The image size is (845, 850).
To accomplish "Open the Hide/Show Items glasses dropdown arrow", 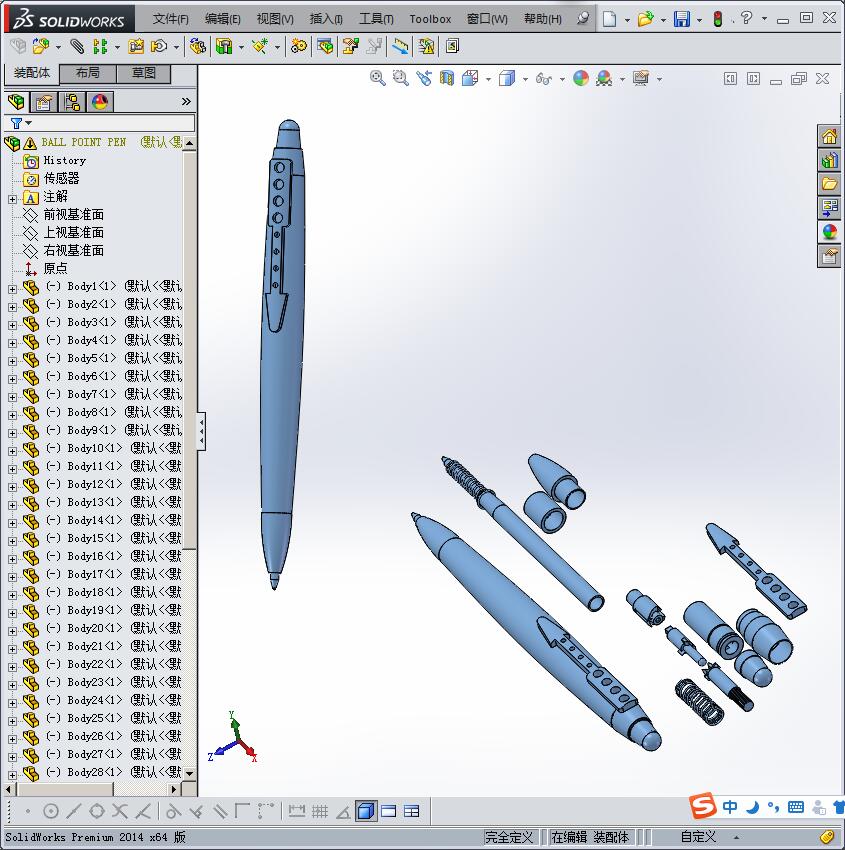I will coord(562,79).
